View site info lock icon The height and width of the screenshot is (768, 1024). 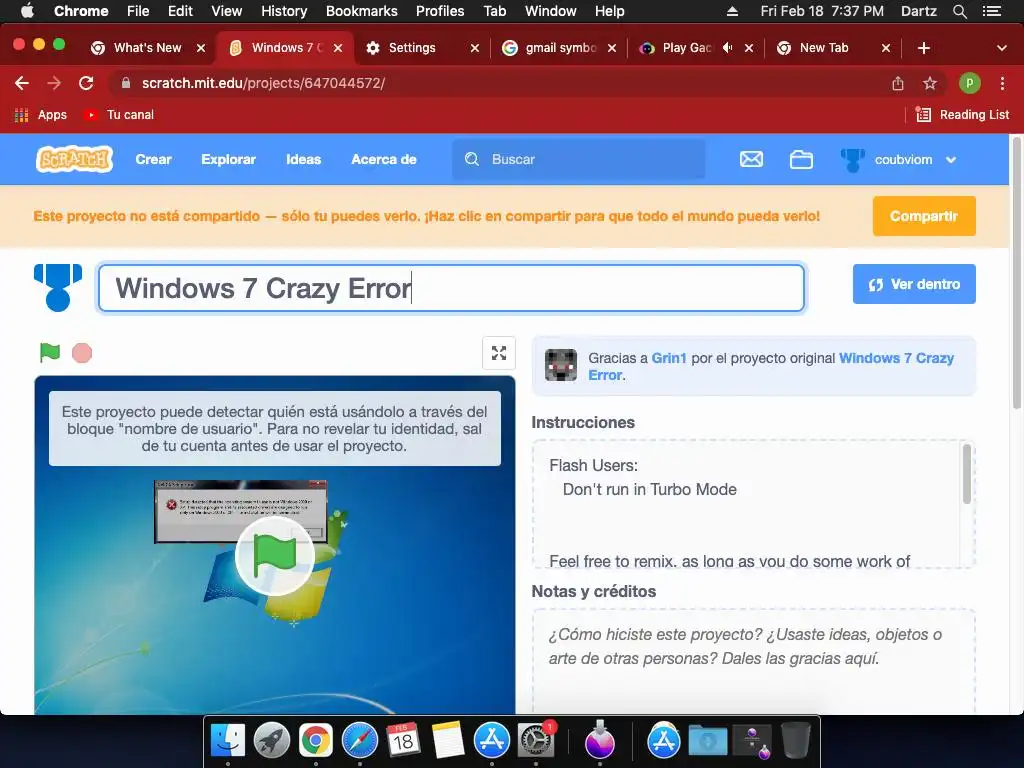coord(126,83)
